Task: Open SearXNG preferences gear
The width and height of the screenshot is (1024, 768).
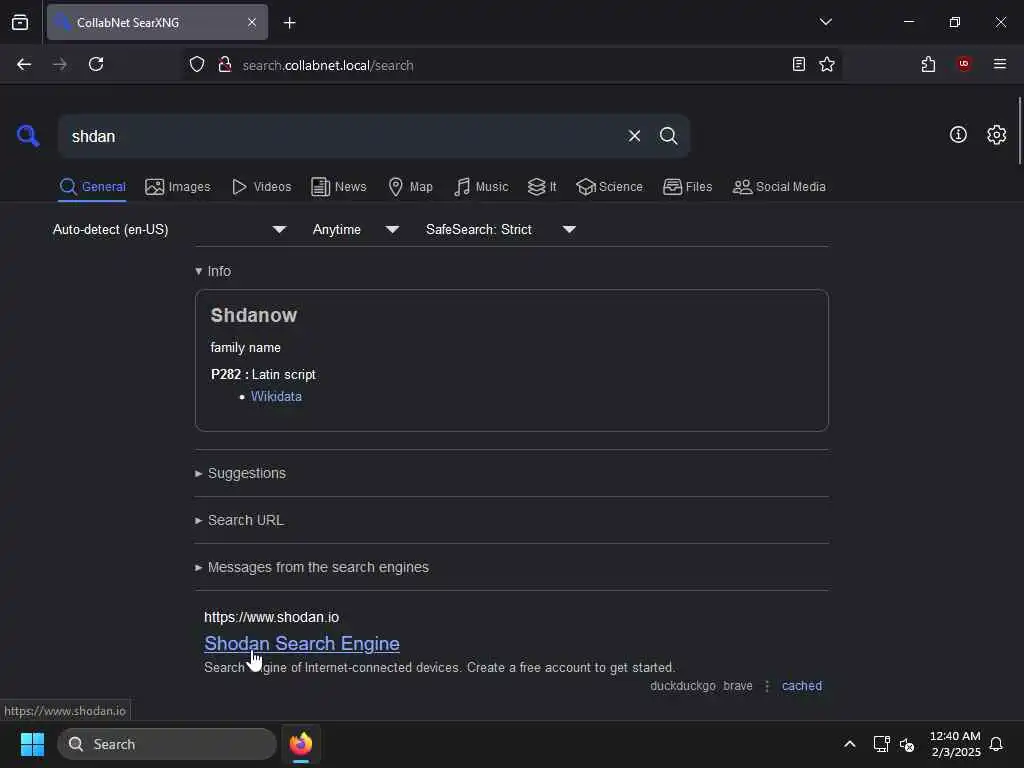Action: pyautogui.click(x=996, y=135)
